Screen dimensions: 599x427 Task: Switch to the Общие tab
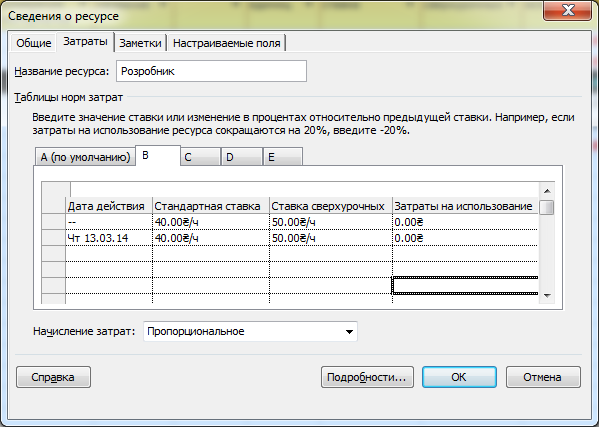tap(34, 43)
